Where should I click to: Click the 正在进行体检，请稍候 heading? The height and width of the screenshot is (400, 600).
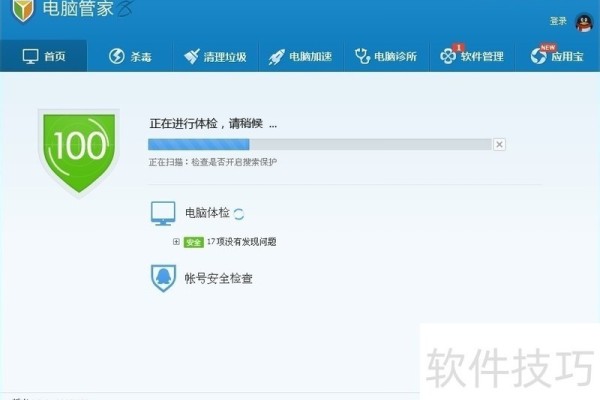point(213,124)
